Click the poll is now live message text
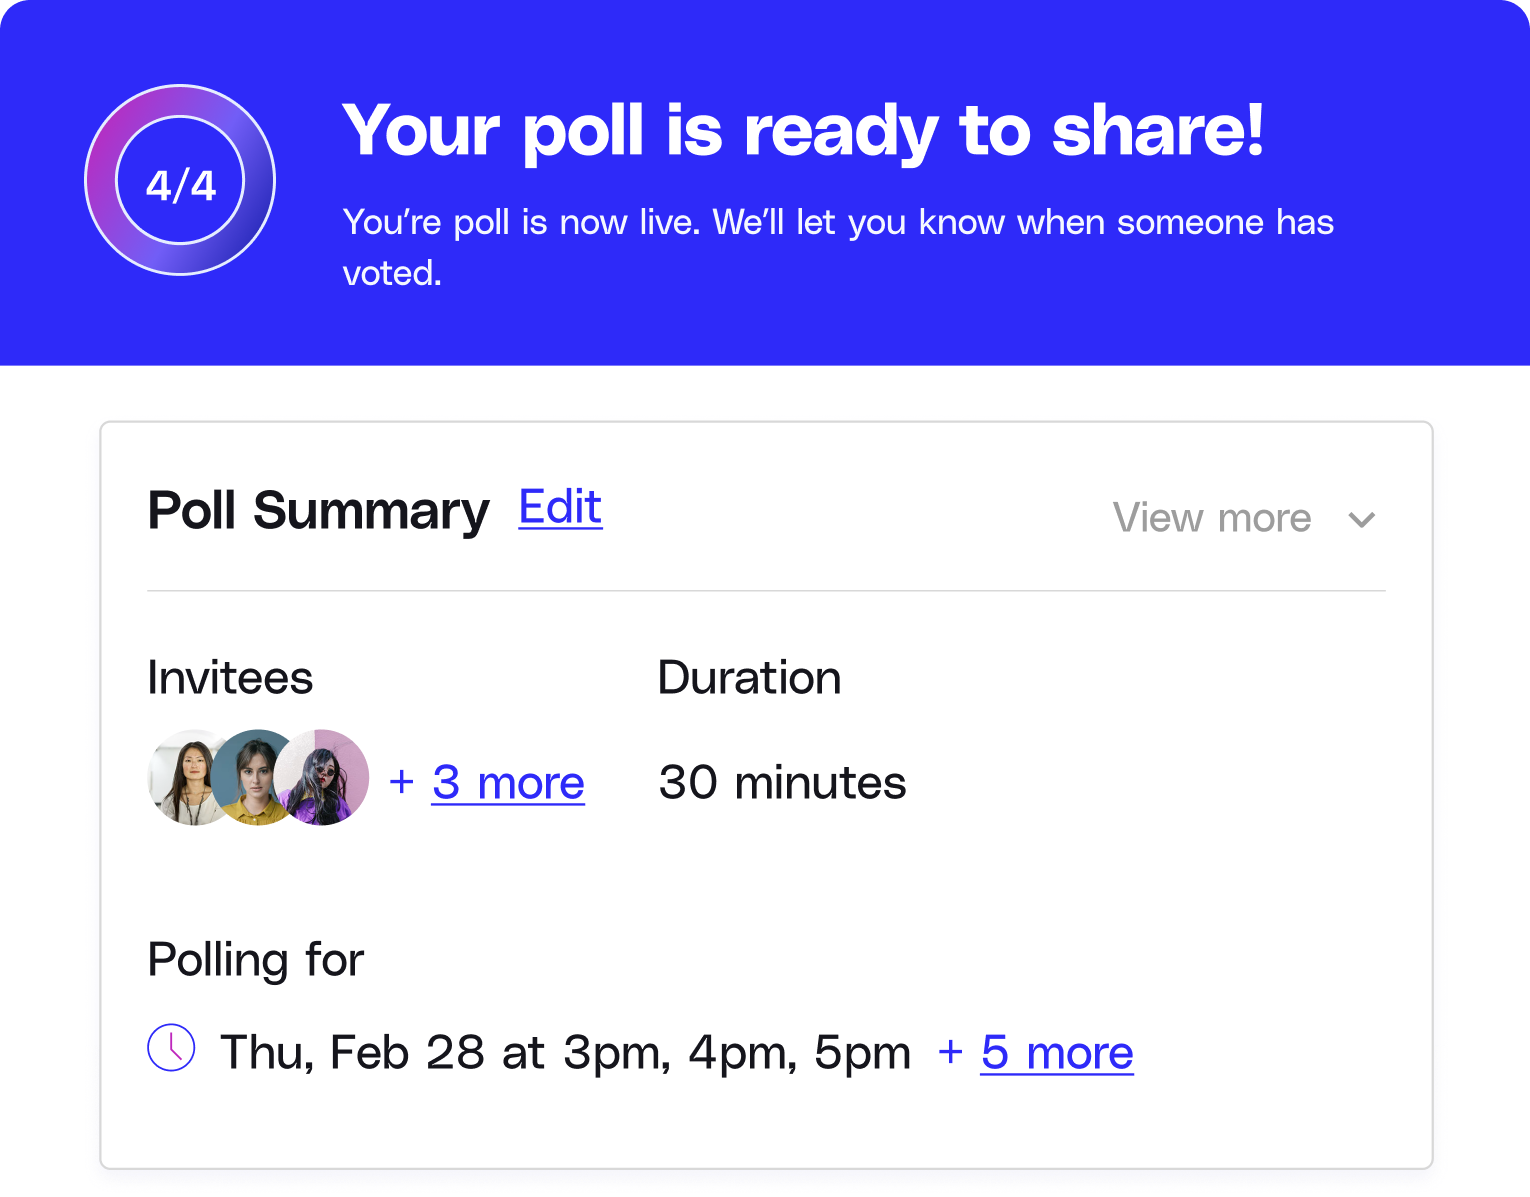 pos(838,246)
